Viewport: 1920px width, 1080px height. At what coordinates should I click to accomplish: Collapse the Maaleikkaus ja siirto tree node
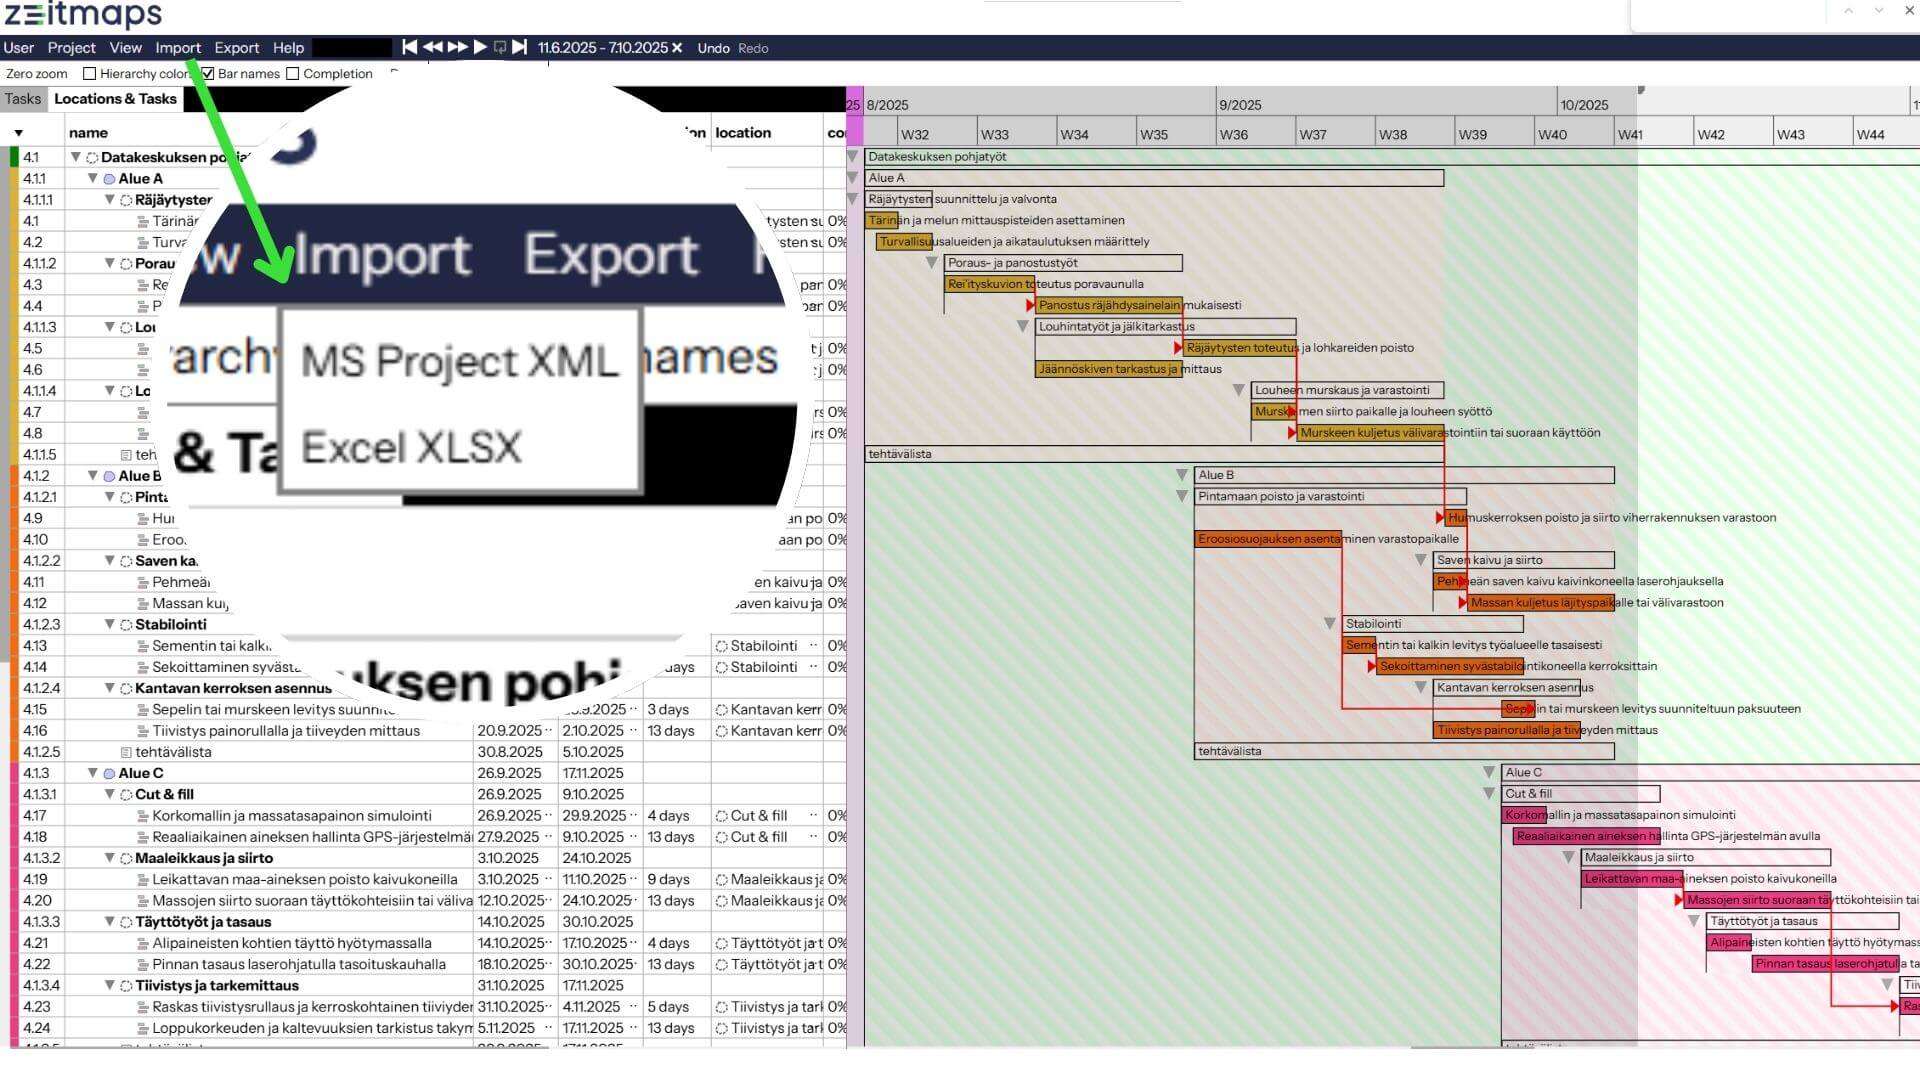(109, 858)
